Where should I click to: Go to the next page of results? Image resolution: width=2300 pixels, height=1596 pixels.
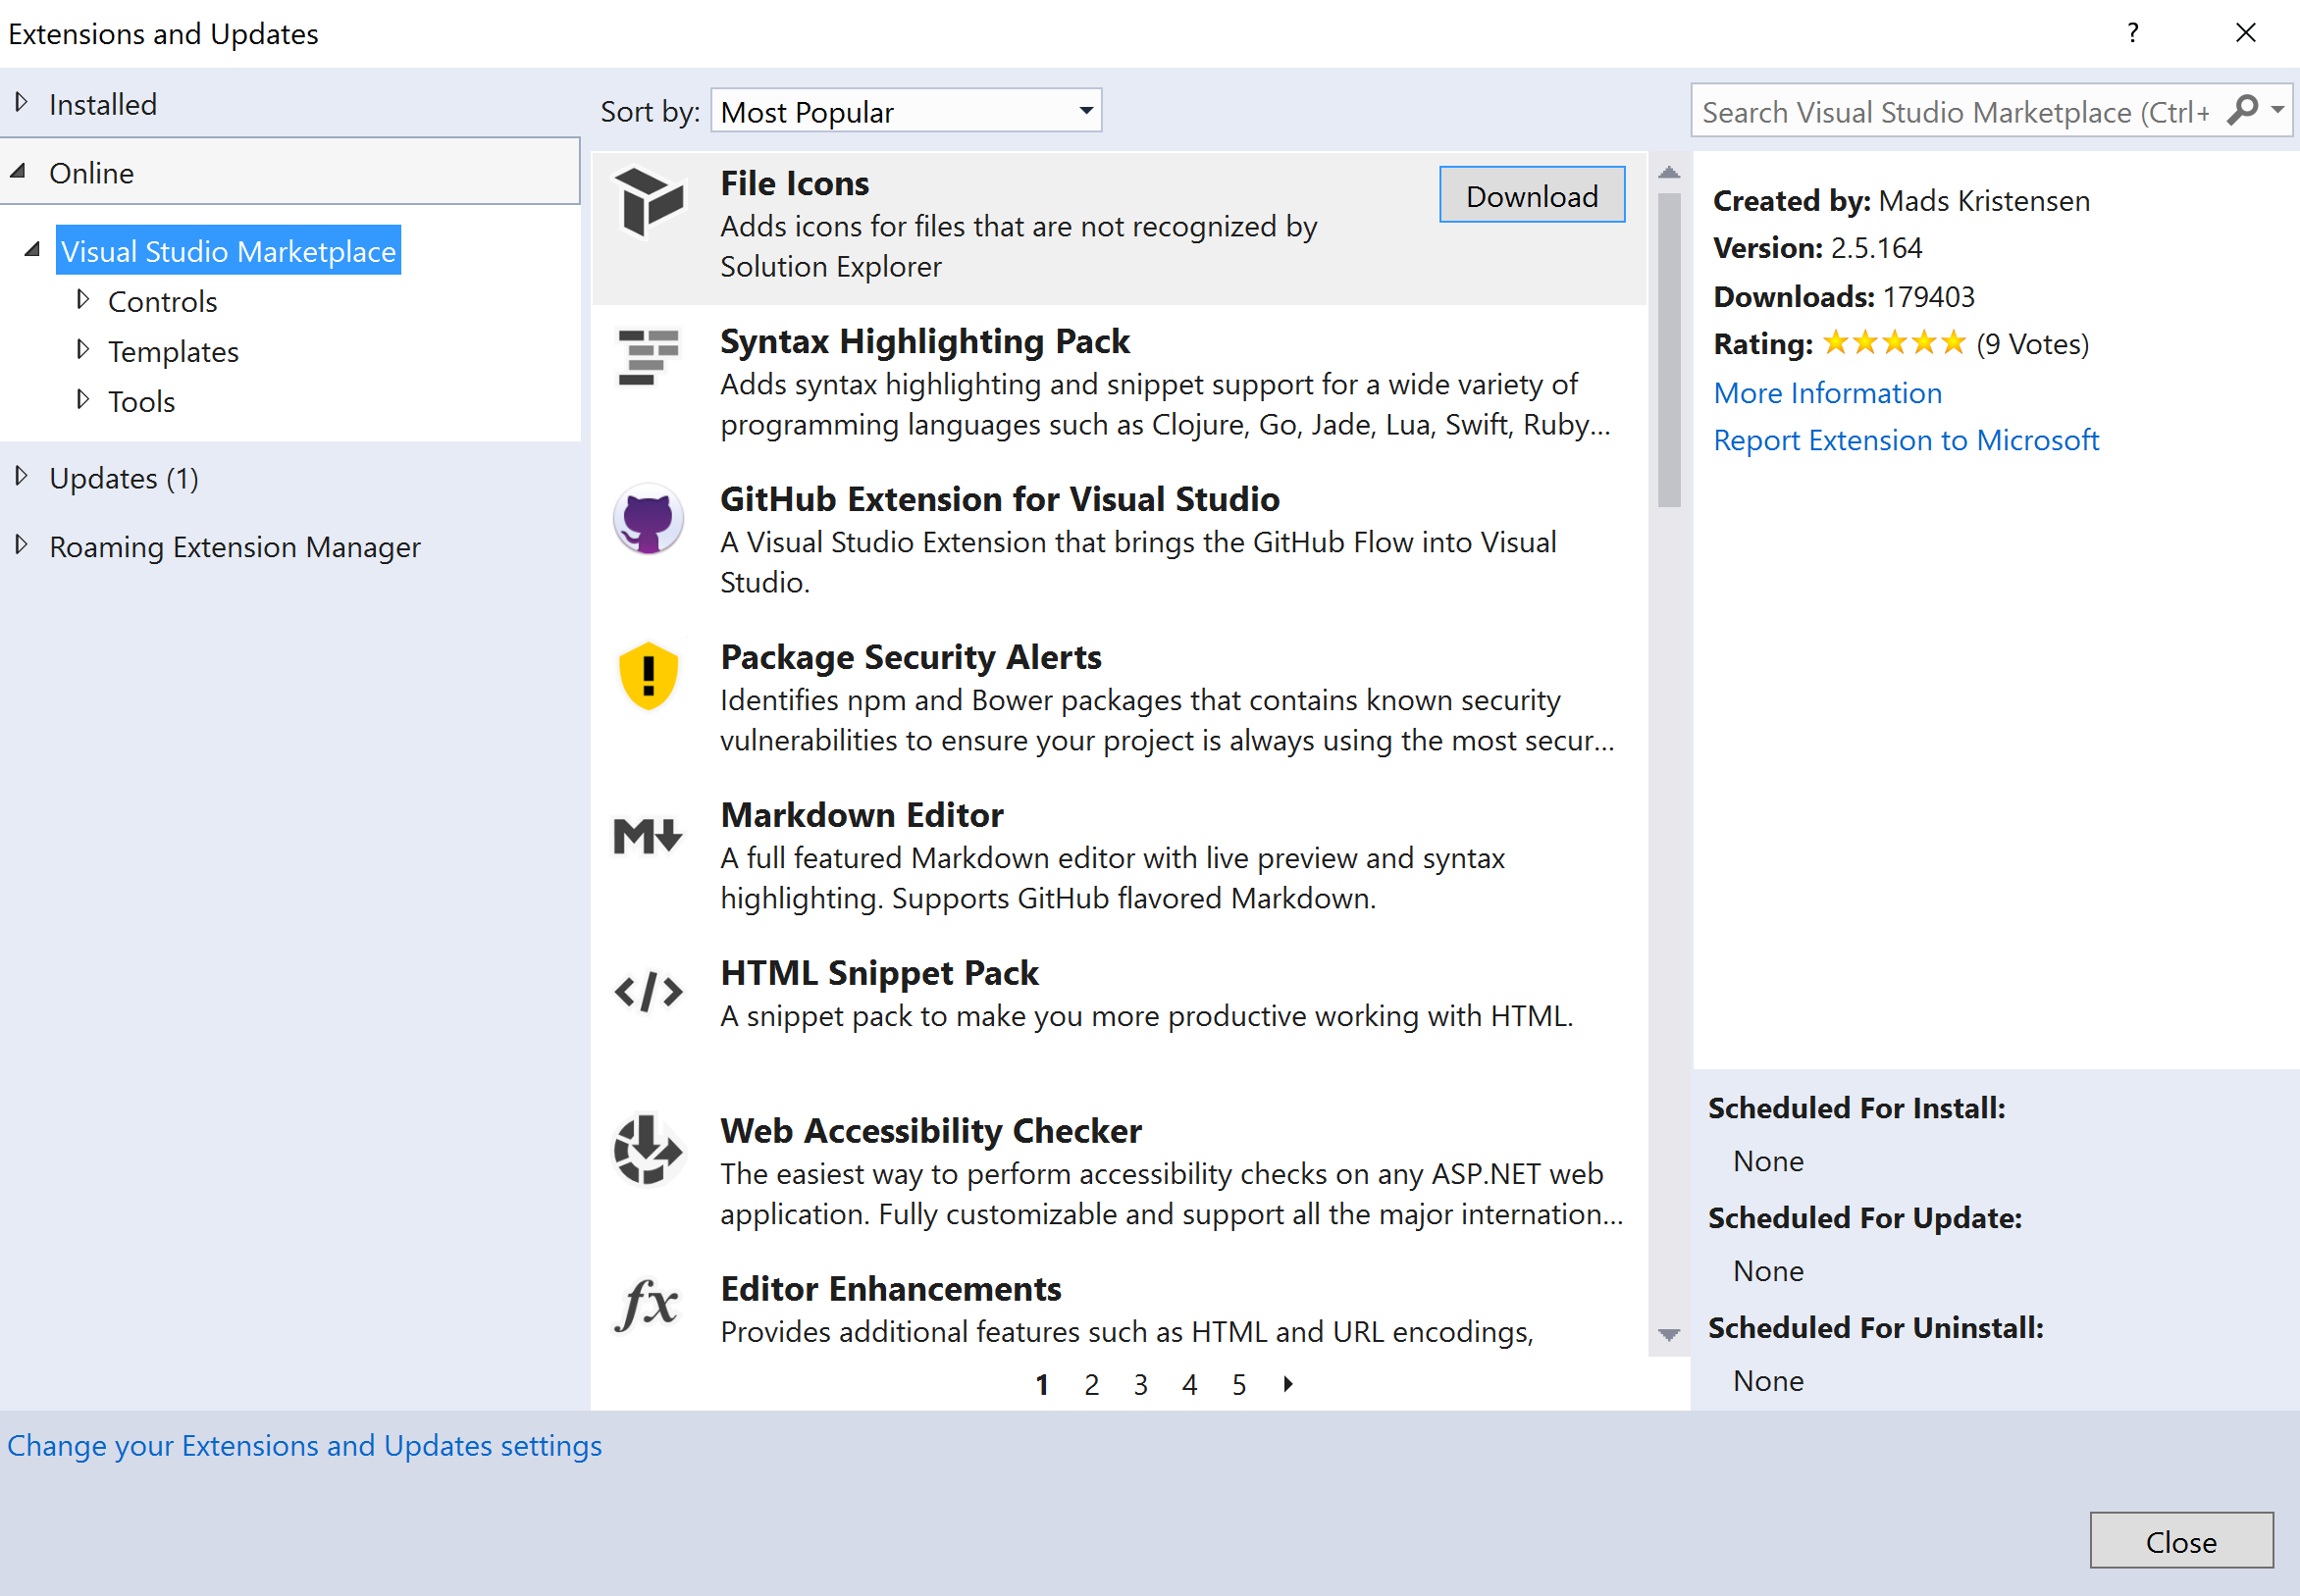click(x=1288, y=1384)
